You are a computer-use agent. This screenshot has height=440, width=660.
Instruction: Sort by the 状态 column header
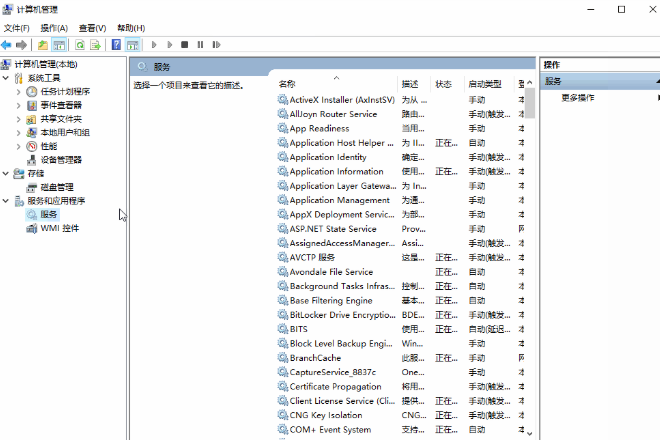point(443,84)
